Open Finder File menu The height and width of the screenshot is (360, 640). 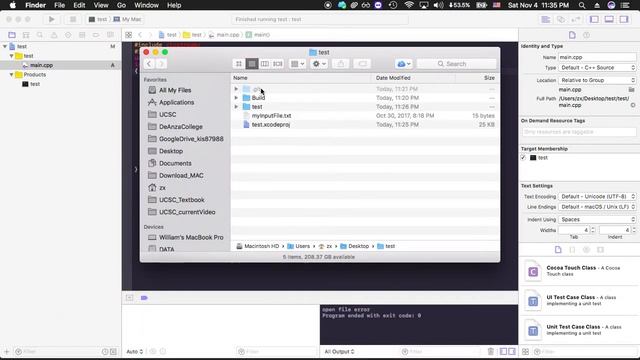(x=60, y=5)
